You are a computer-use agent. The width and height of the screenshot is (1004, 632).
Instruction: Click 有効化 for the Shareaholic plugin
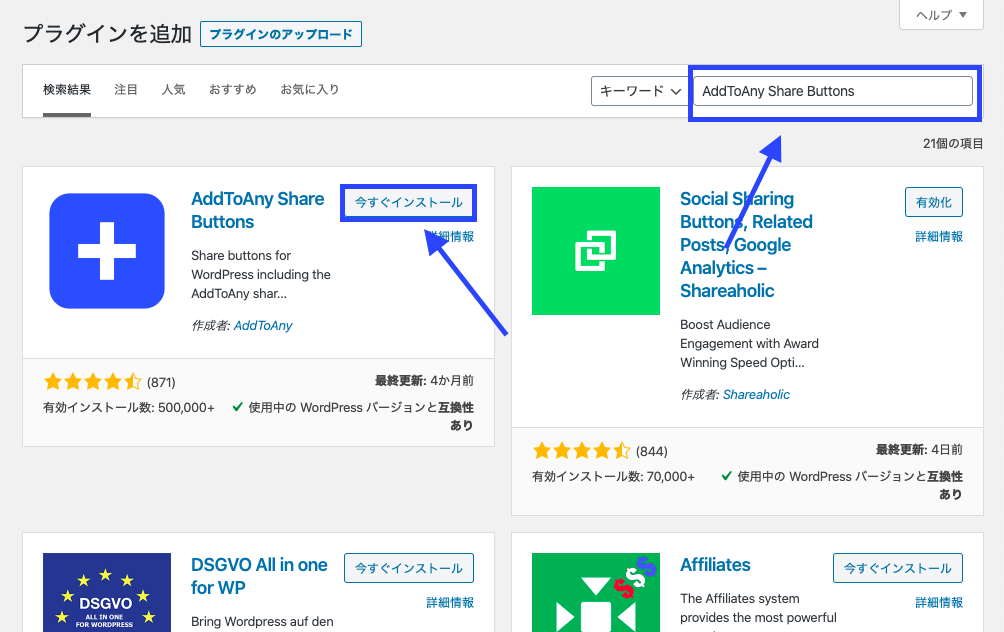[934, 202]
